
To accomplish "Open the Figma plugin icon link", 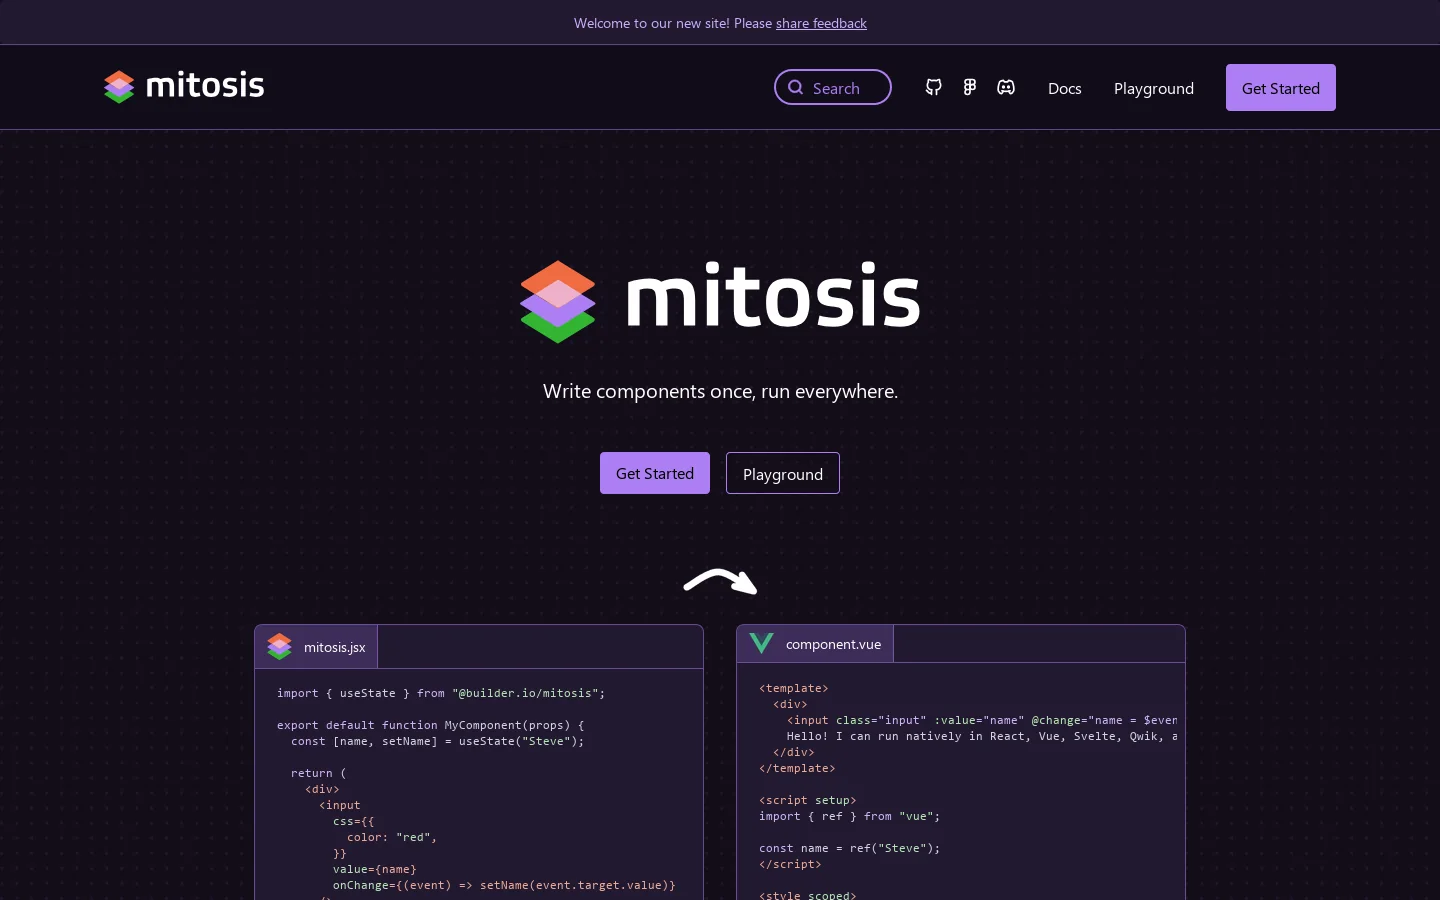I will (969, 88).
